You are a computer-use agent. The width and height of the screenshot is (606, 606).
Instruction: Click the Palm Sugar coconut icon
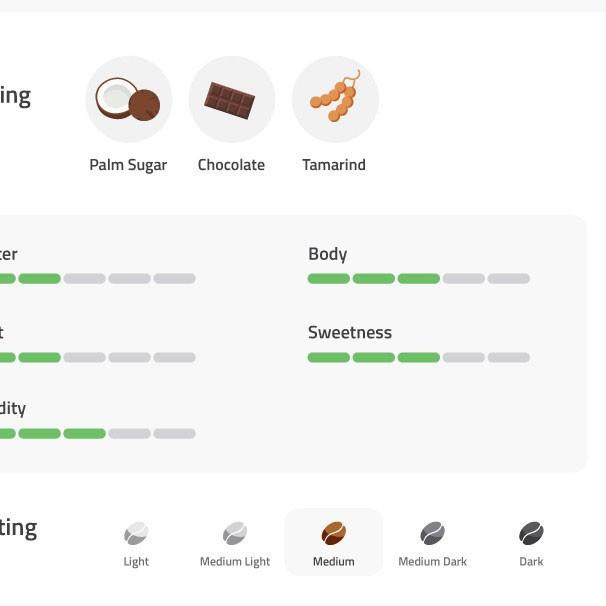click(129, 100)
